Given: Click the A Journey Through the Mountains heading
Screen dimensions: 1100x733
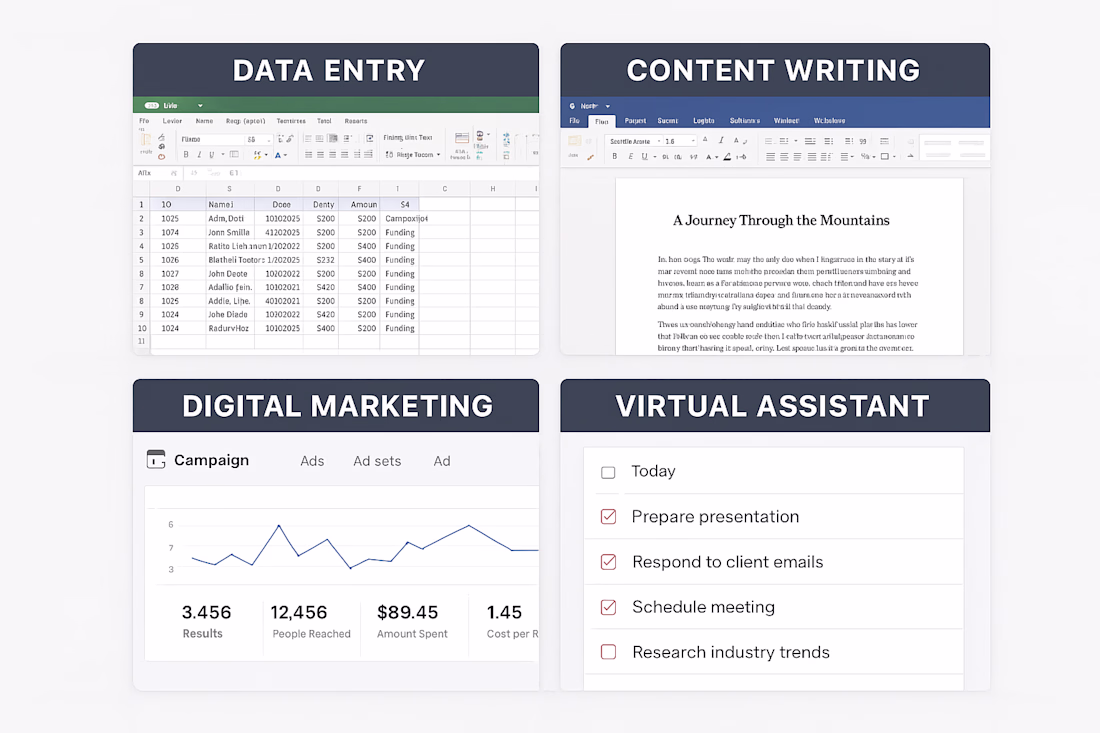Looking at the screenshot, I should [x=781, y=220].
